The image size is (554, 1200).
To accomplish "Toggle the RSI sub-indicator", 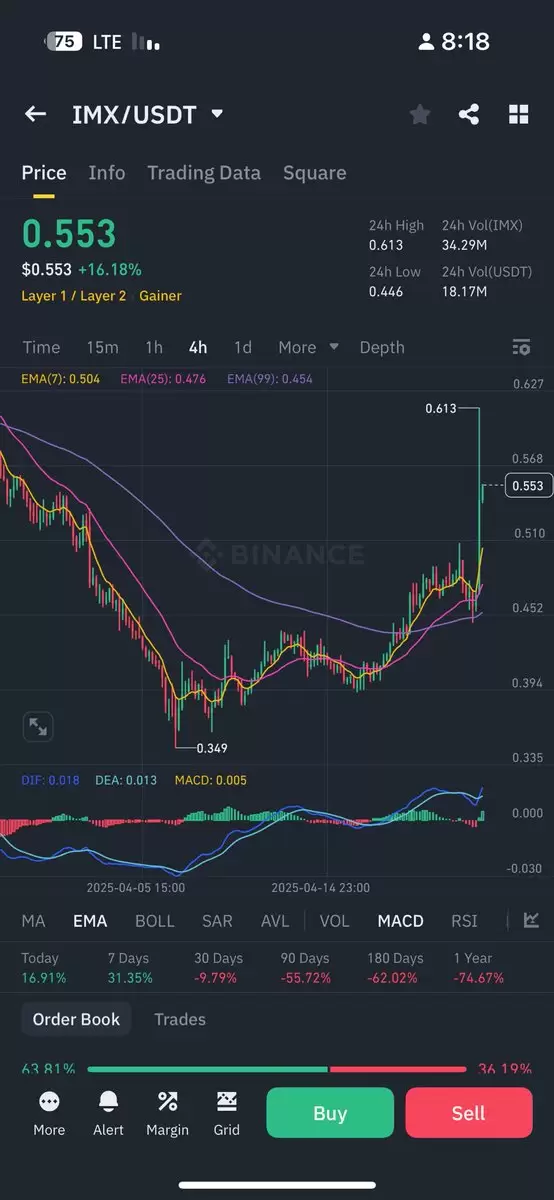I will tap(464, 921).
